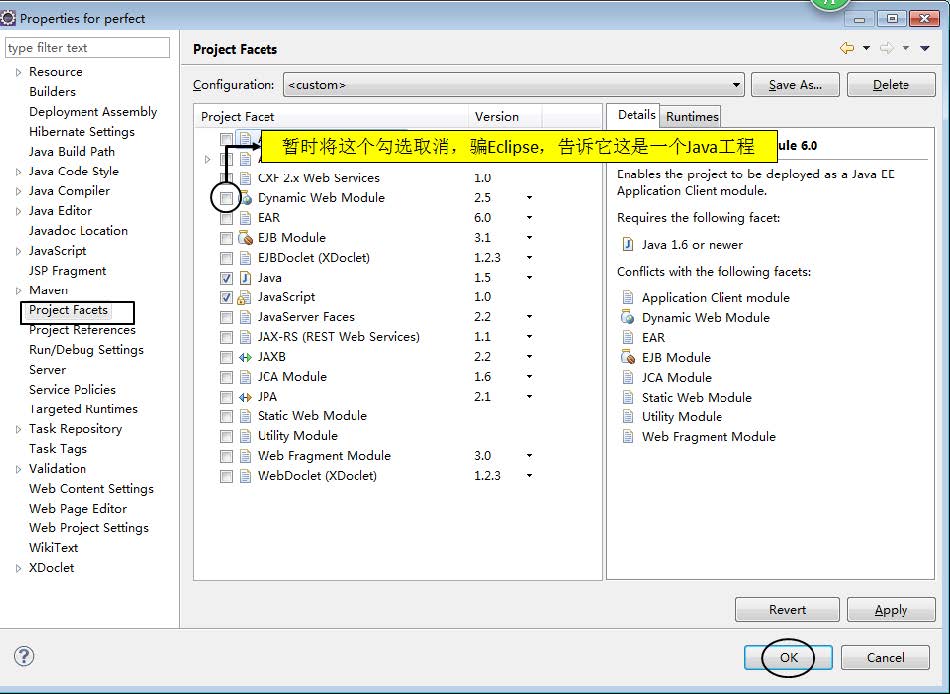Image resolution: width=950 pixels, height=694 pixels.
Task: Click the EJB Module facet icon
Action: tap(245, 238)
